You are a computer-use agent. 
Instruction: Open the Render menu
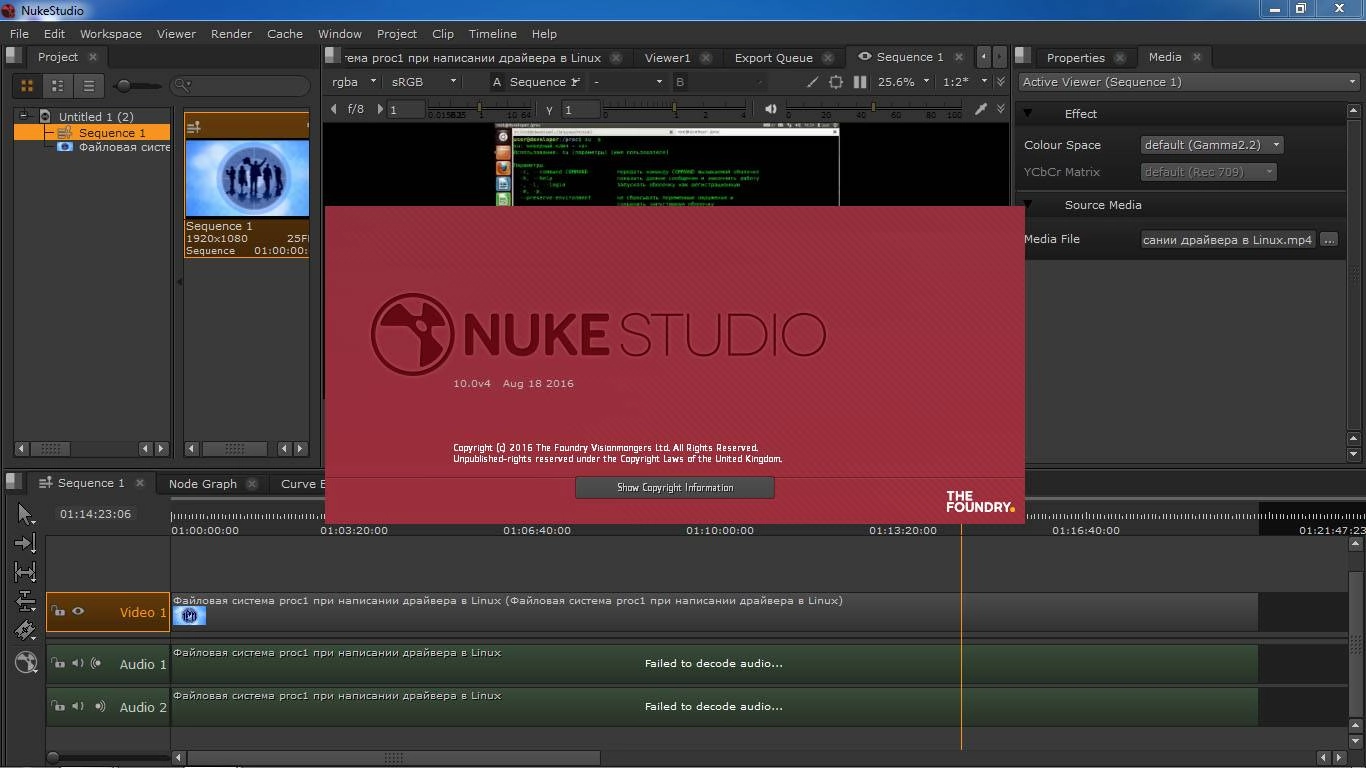pyautogui.click(x=231, y=33)
